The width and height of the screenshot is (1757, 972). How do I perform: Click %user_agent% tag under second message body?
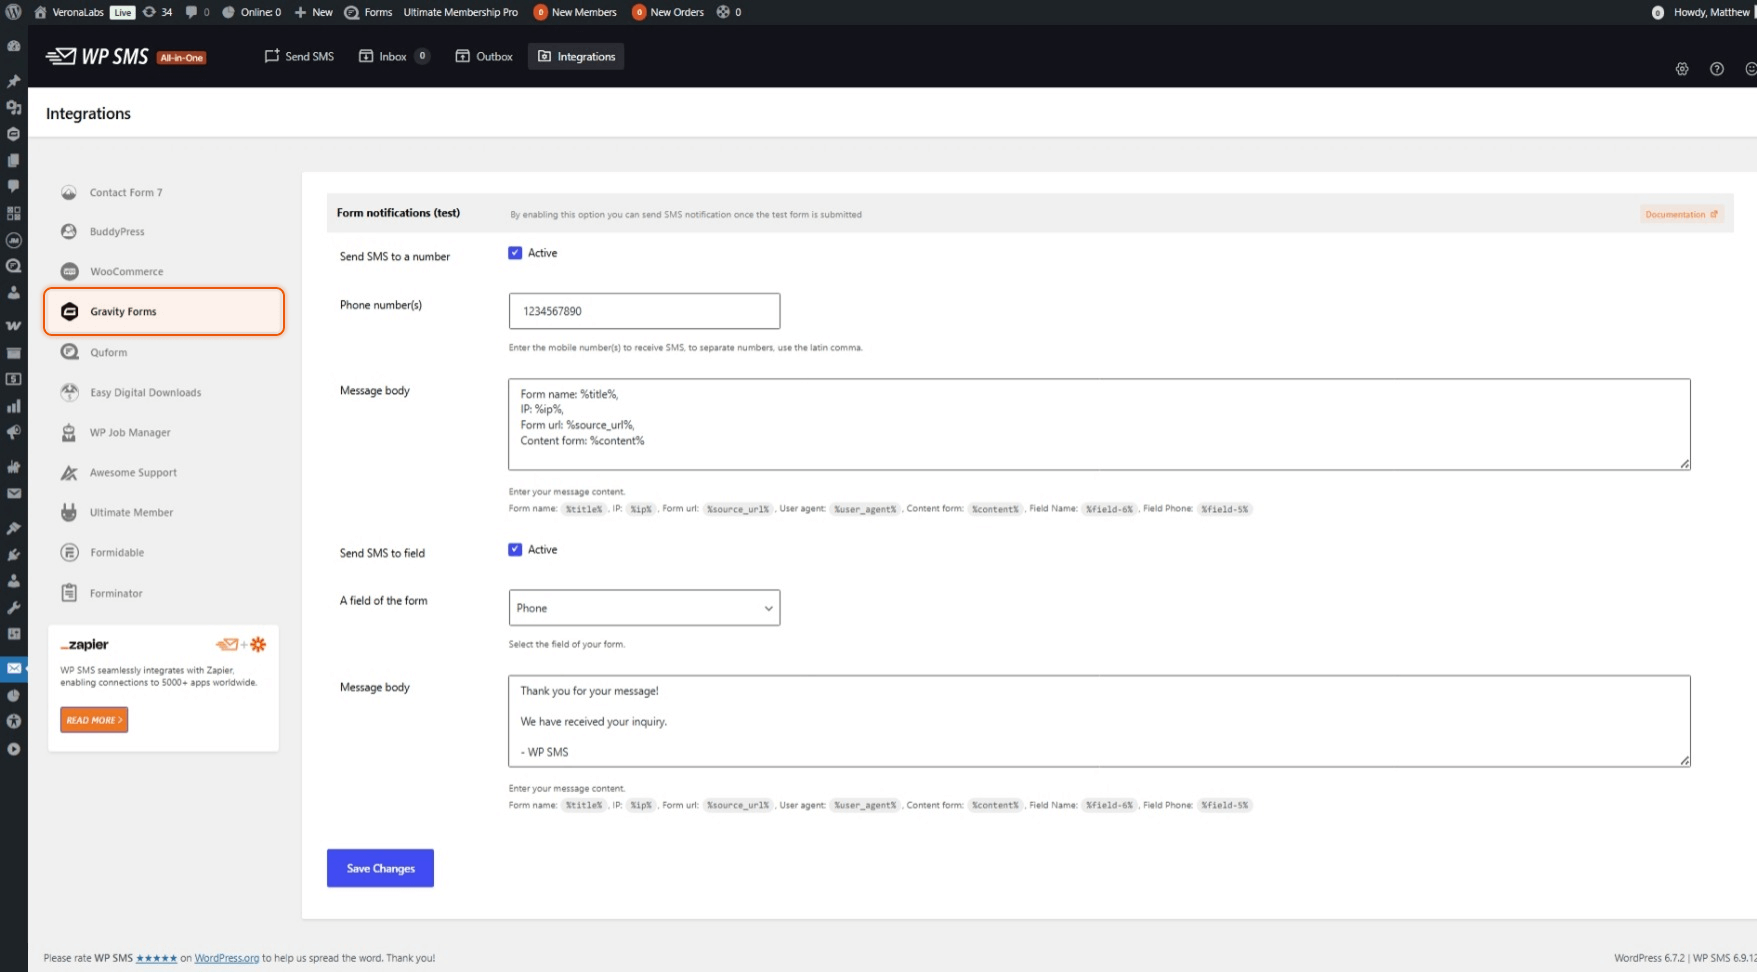pos(865,805)
